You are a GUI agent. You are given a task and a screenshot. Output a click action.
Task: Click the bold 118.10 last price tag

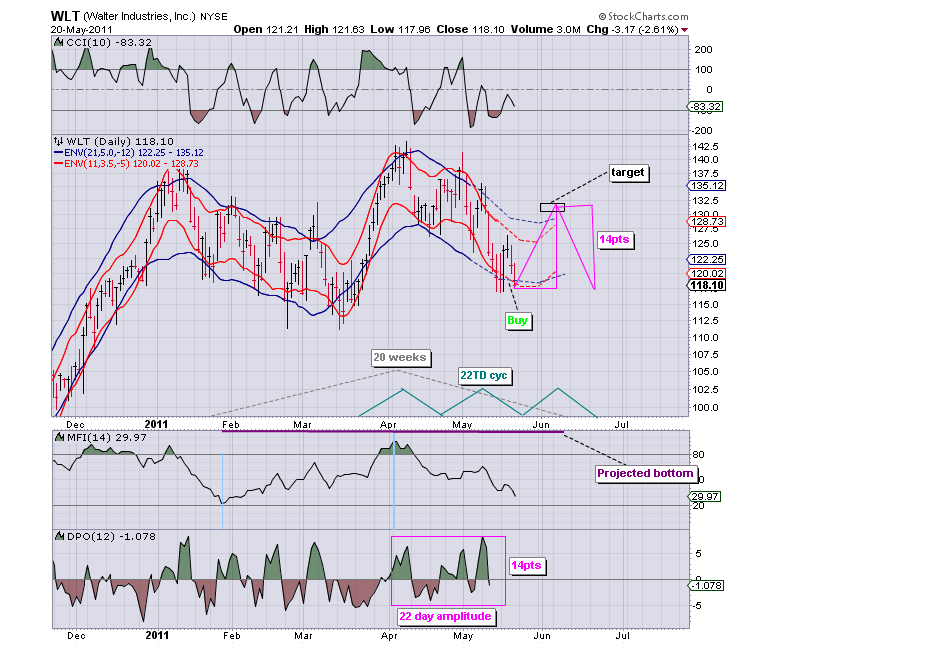click(707, 286)
